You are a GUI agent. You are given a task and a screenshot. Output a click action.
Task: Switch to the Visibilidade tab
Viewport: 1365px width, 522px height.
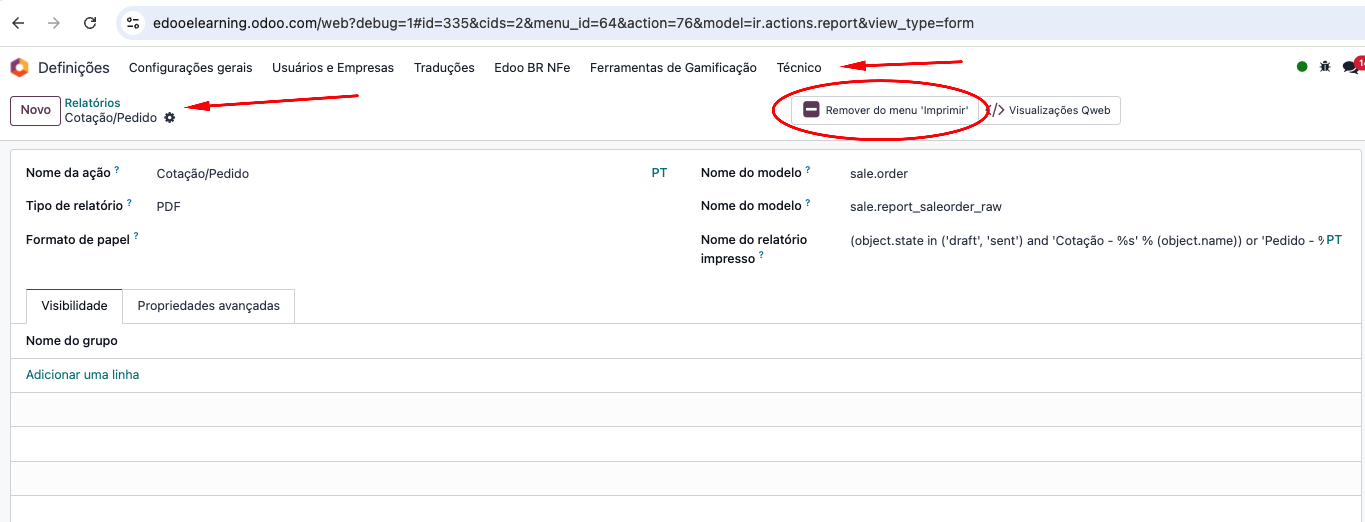(x=74, y=306)
